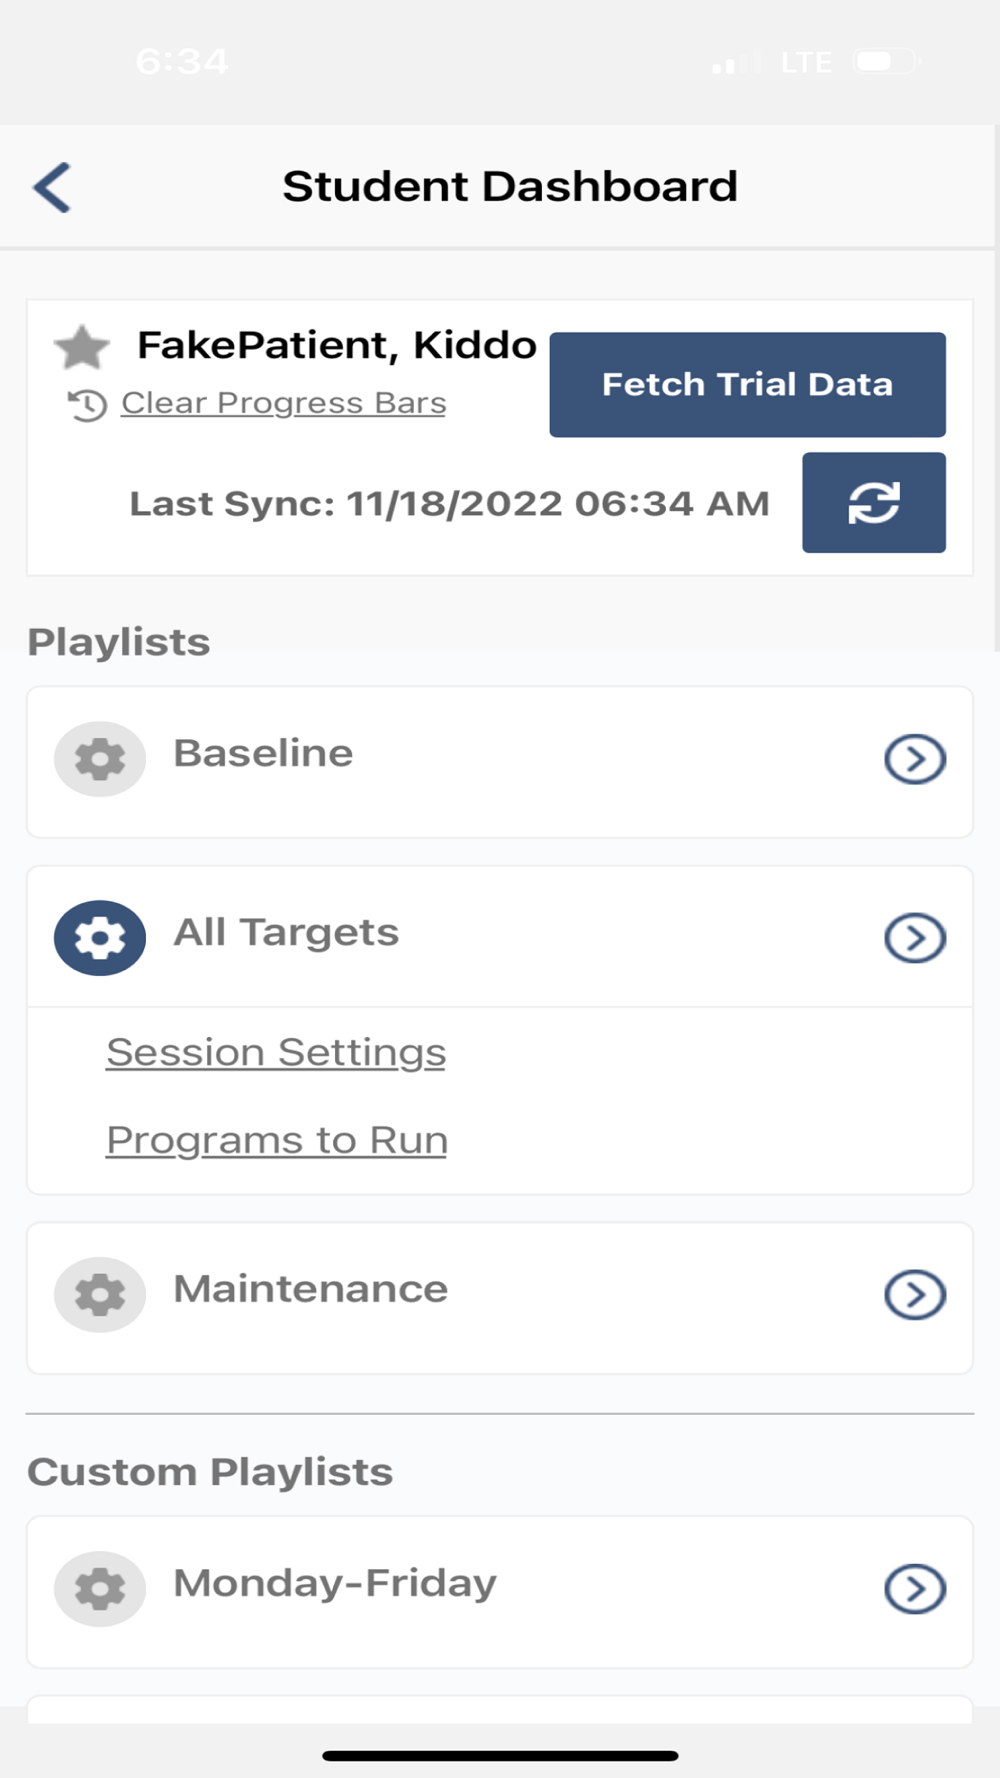Select the Baseline playlist label
The image size is (1000, 1778).
pyautogui.click(x=263, y=753)
